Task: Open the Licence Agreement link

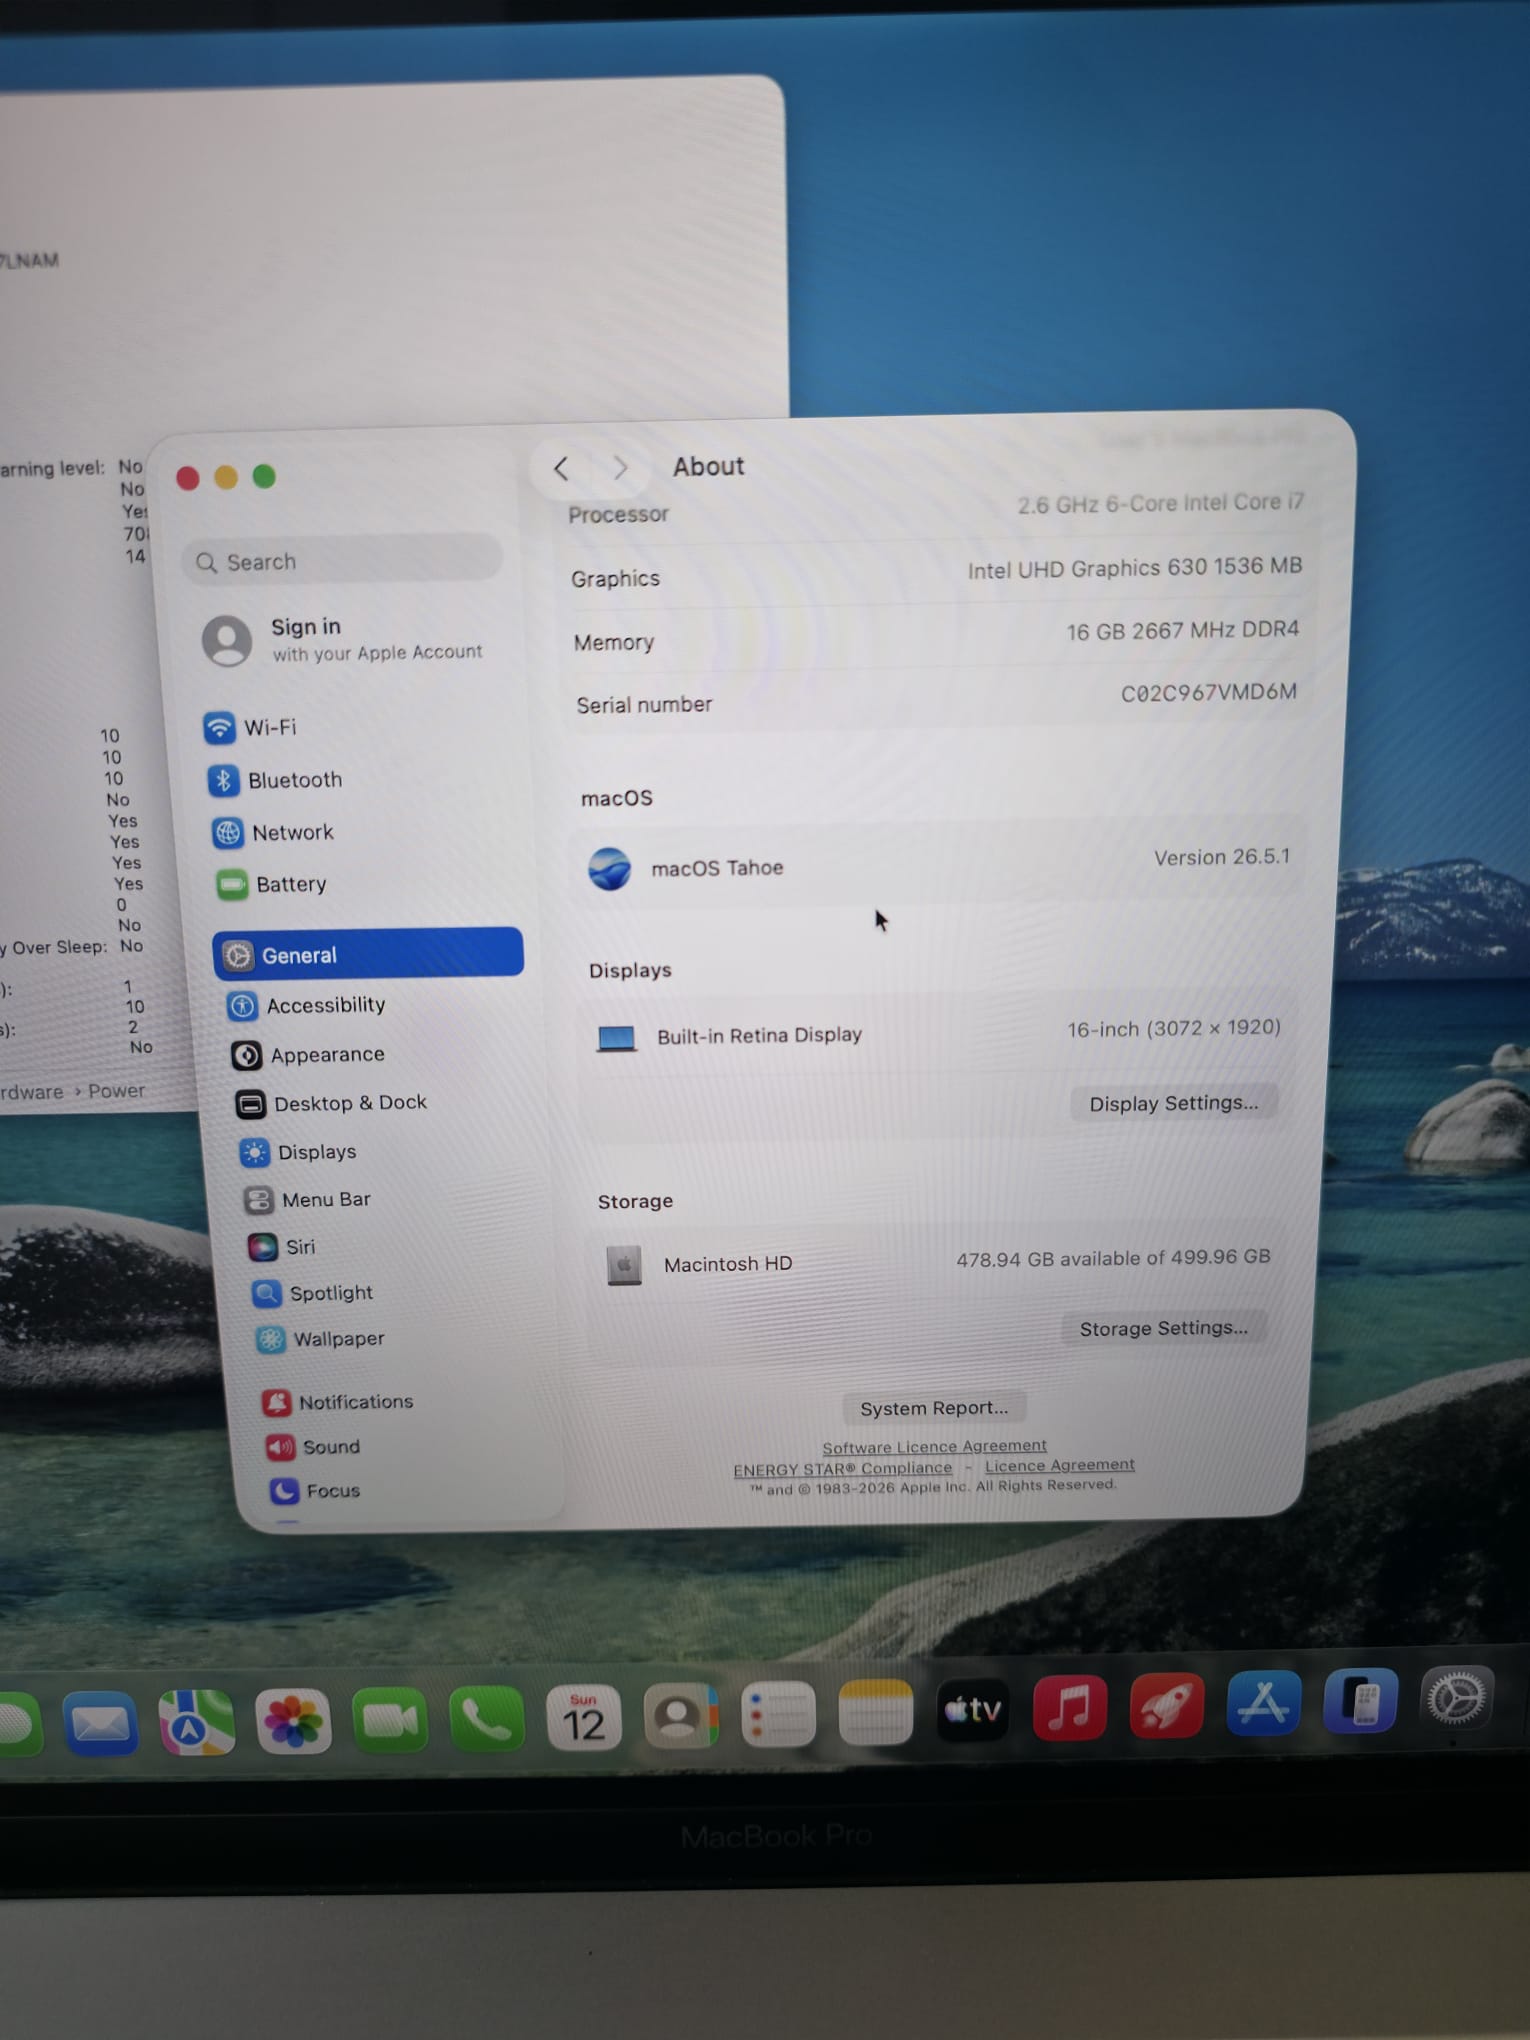Action: click(1060, 1465)
